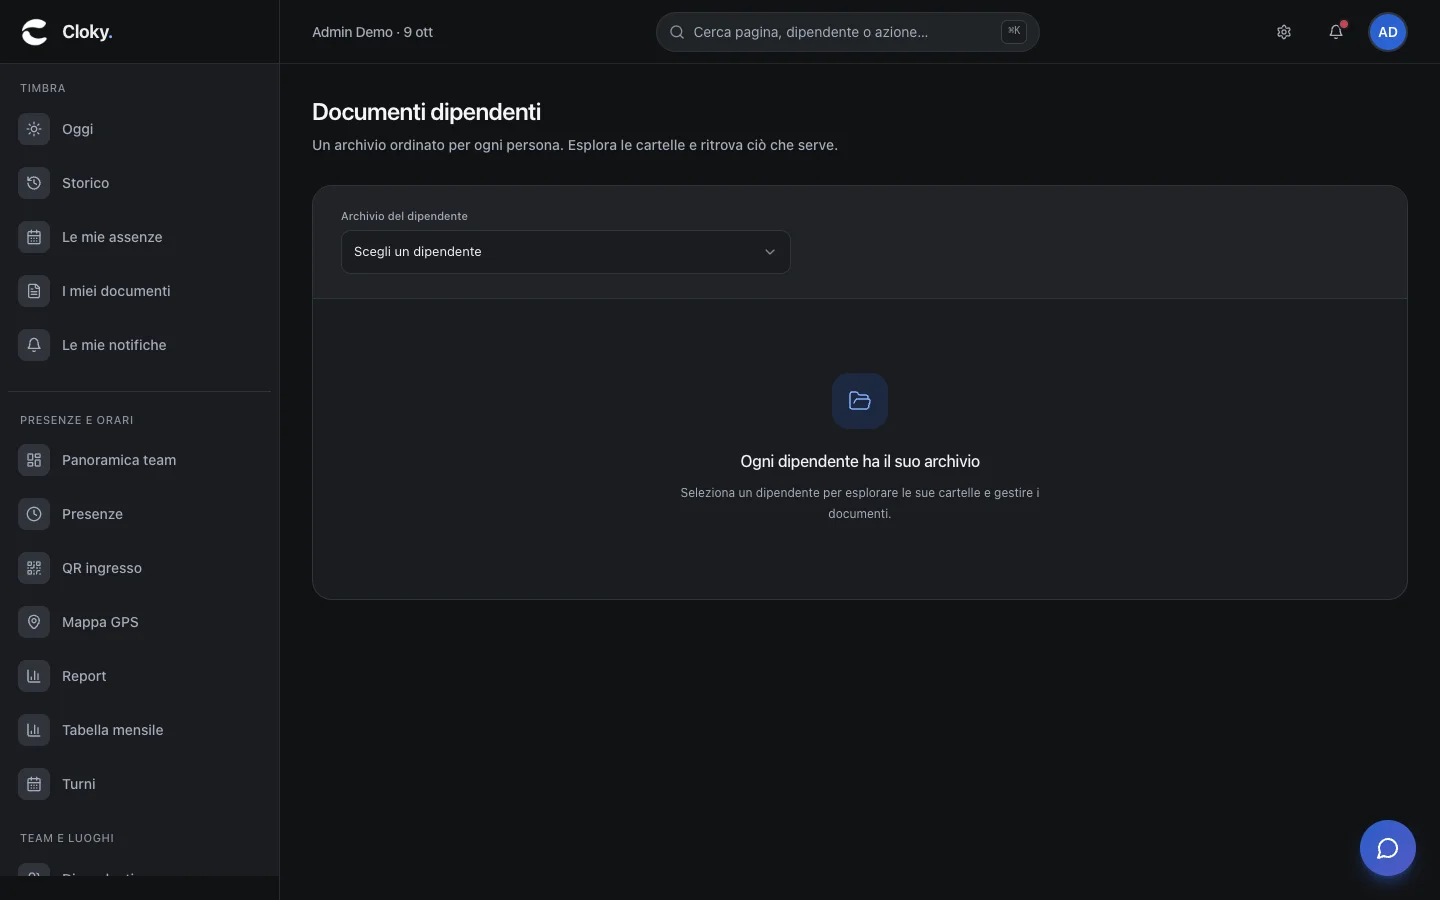1440x900 pixels.
Task: Select I miei documenti menu item
Action: pos(139,291)
